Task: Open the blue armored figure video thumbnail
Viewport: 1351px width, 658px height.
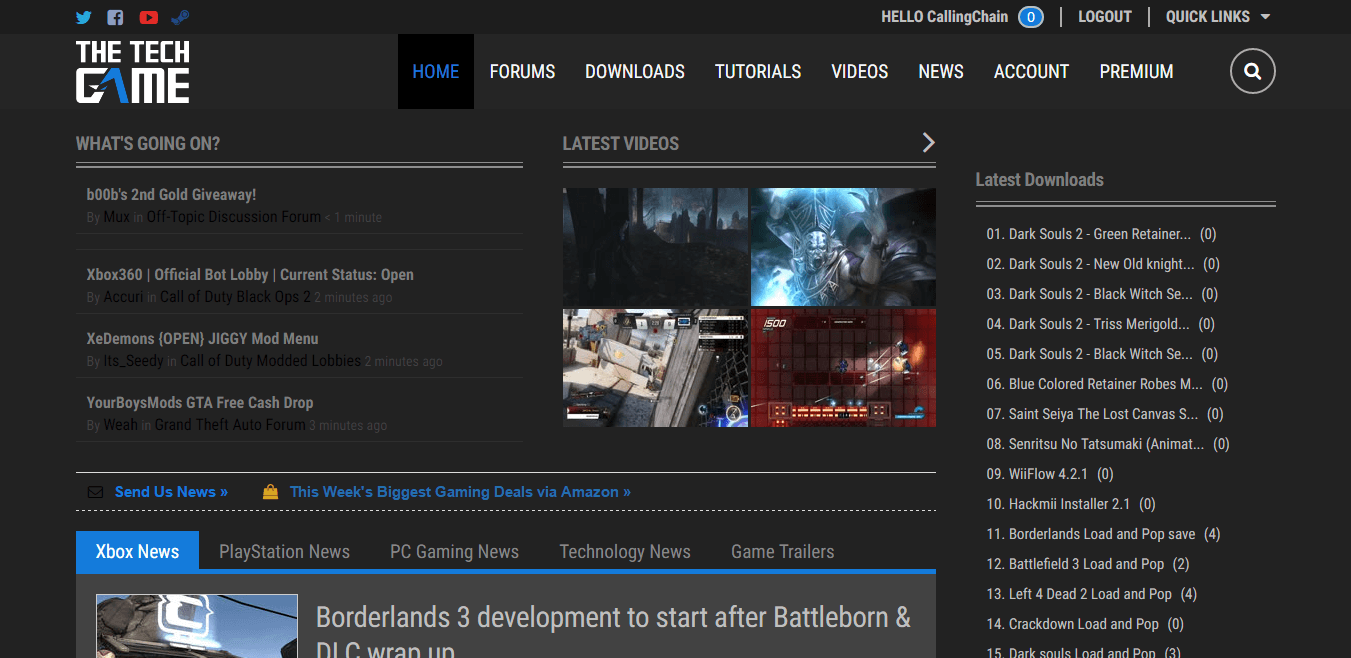Action: 844,247
